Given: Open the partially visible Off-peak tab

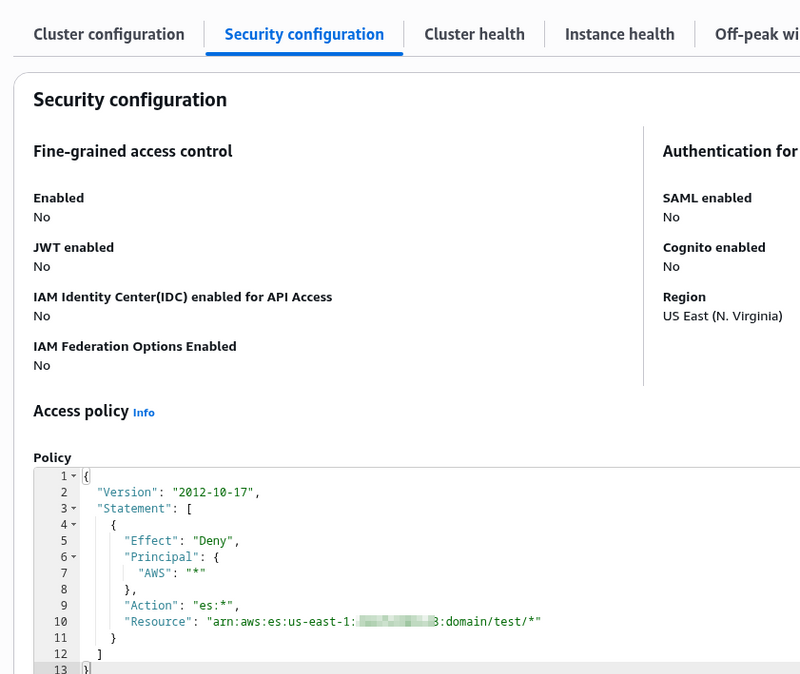Looking at the screenshot, I should (756, 34).
